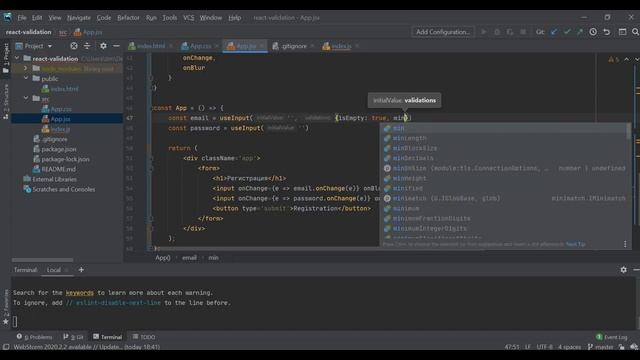Click the Git Push green arrow icon
Viewport: 640px width, 360px height.
[580, 32]
